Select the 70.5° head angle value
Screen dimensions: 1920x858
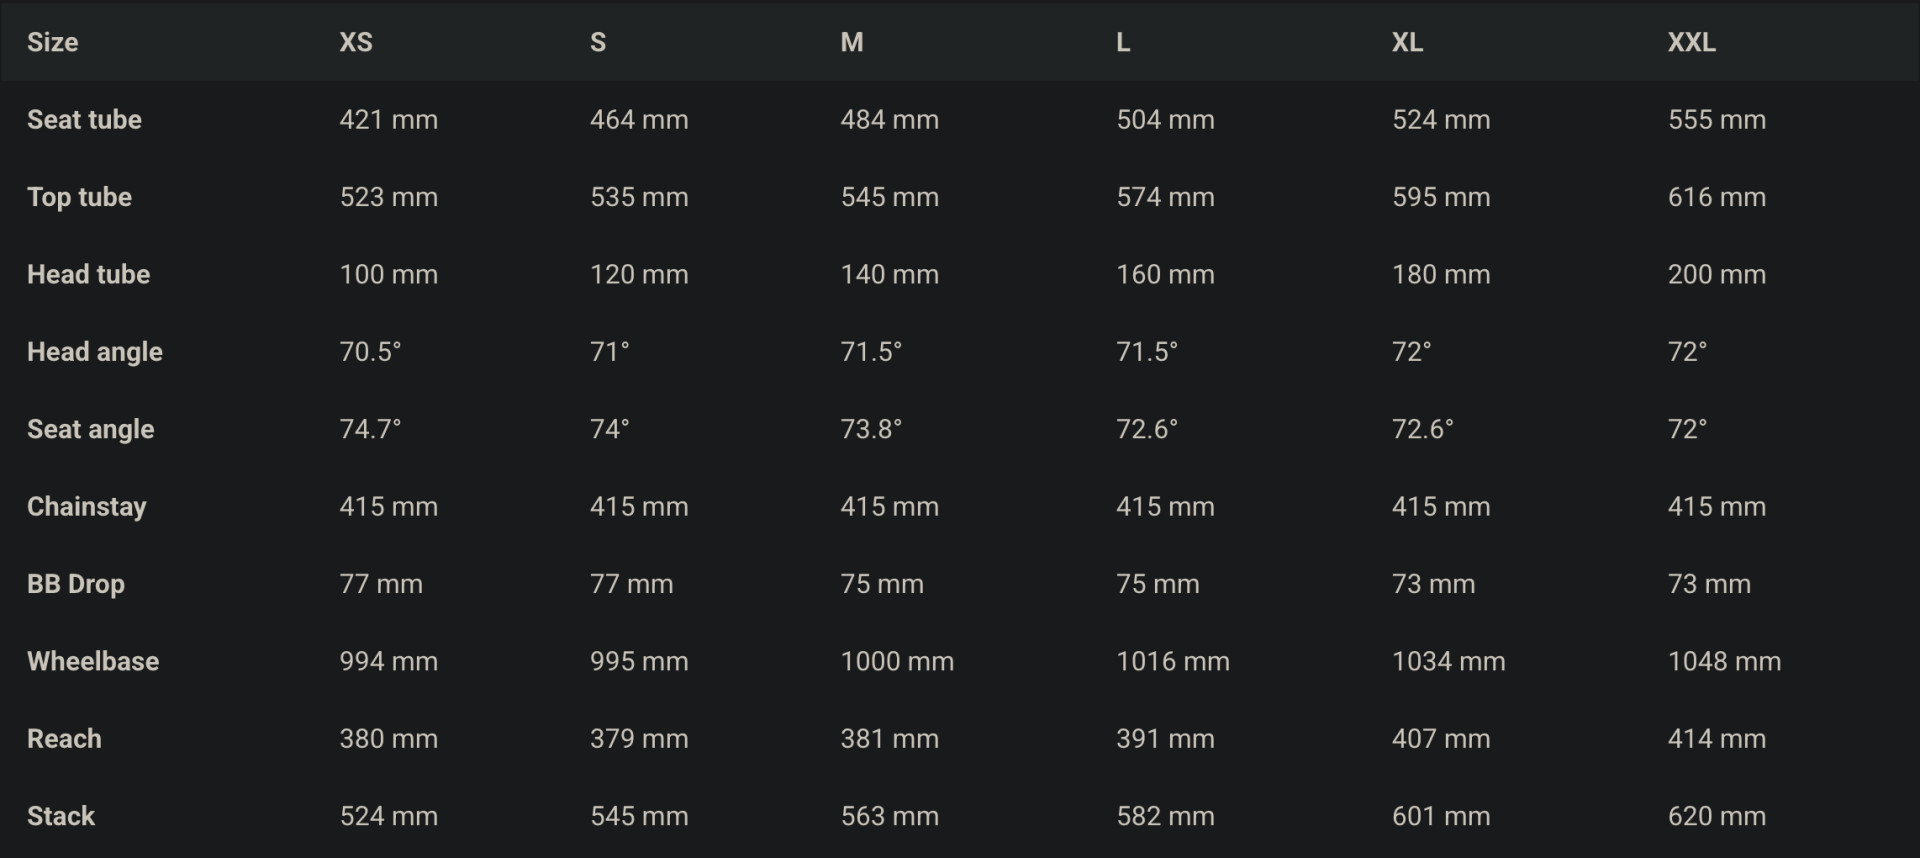point(370,352)
